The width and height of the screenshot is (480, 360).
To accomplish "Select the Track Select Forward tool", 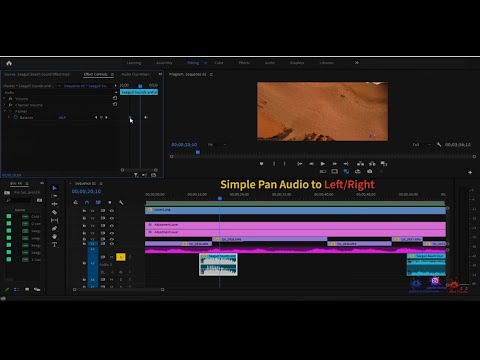I will (x=55, y=196).
